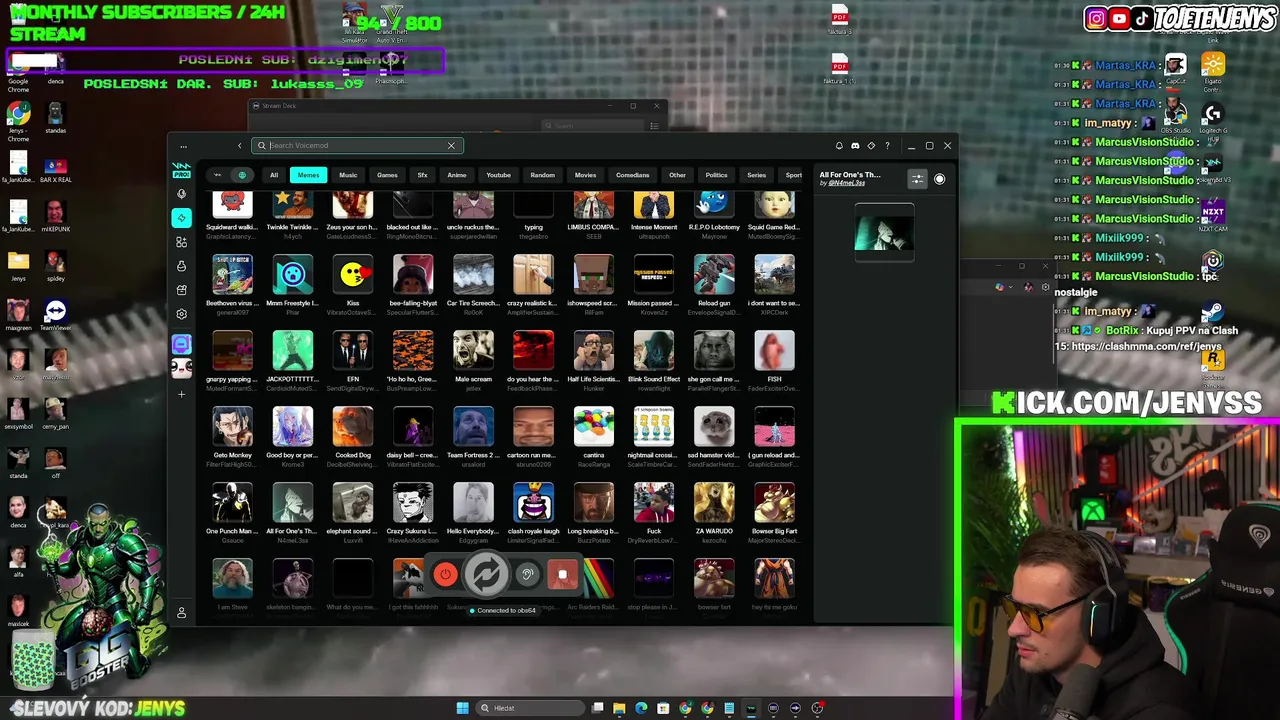This screenshot has width=1280, height=720.
Task: Play the Reload gun sound
Action: (714, 274)
